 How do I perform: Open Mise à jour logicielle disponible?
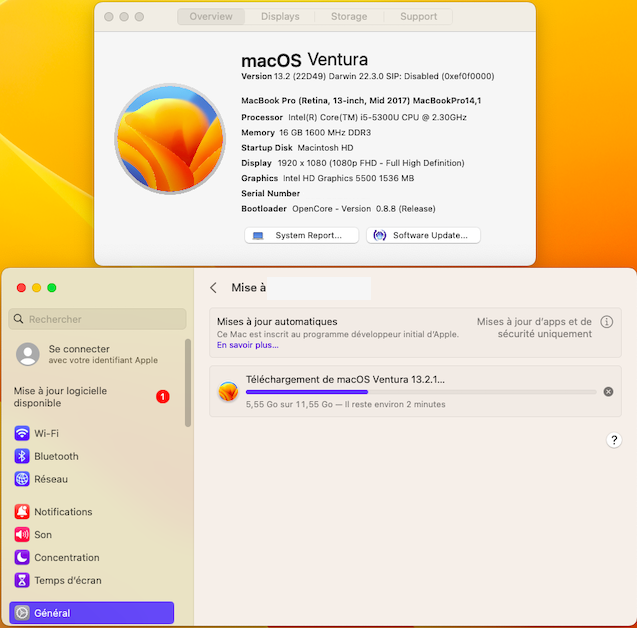91,396
